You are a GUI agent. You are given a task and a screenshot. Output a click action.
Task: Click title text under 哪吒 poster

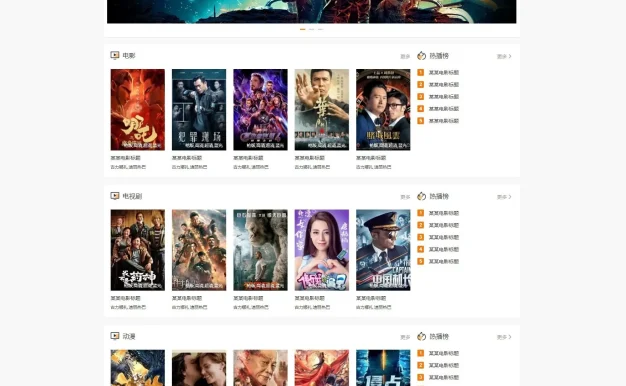click(125, 158)
